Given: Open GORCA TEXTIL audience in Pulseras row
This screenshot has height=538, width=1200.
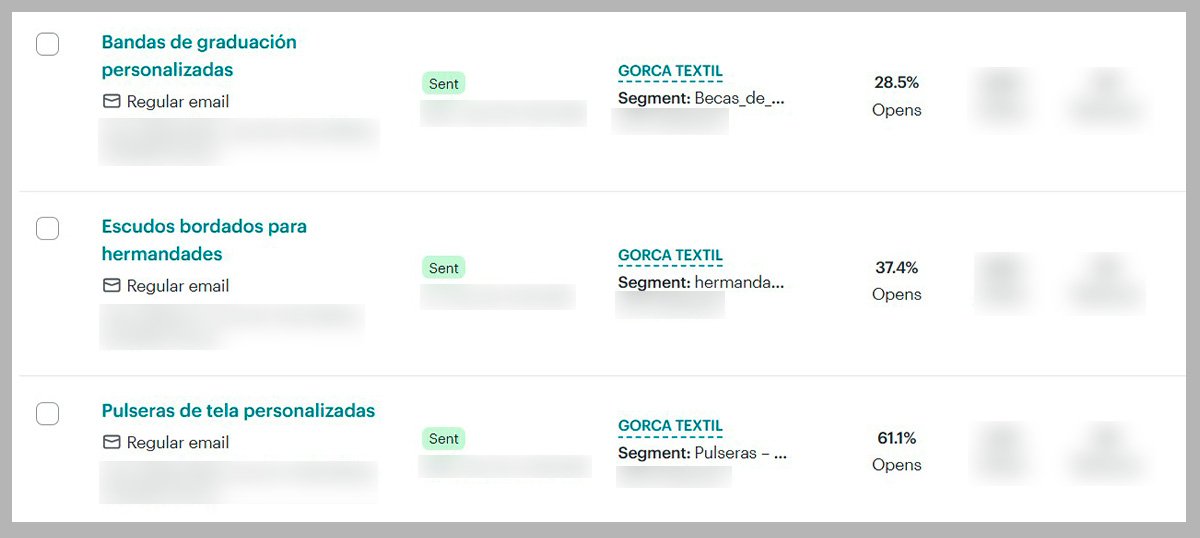Looking at the screenshot, I should 670,426.
